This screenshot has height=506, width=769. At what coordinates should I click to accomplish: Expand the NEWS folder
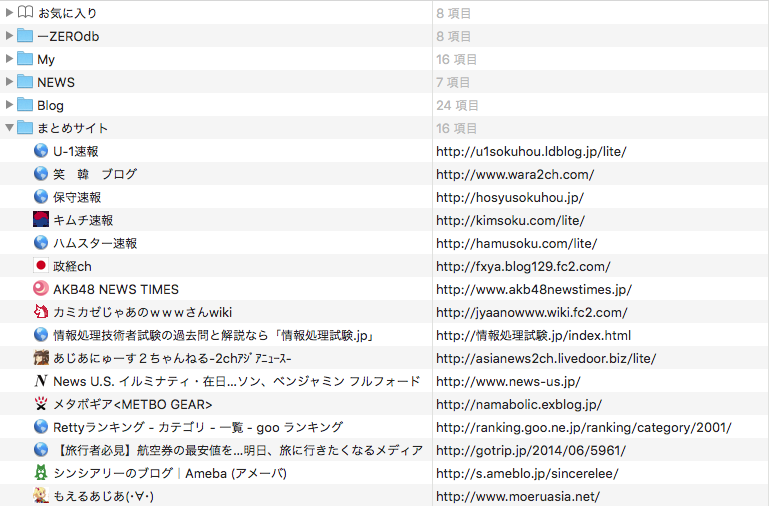coord(9,82)
